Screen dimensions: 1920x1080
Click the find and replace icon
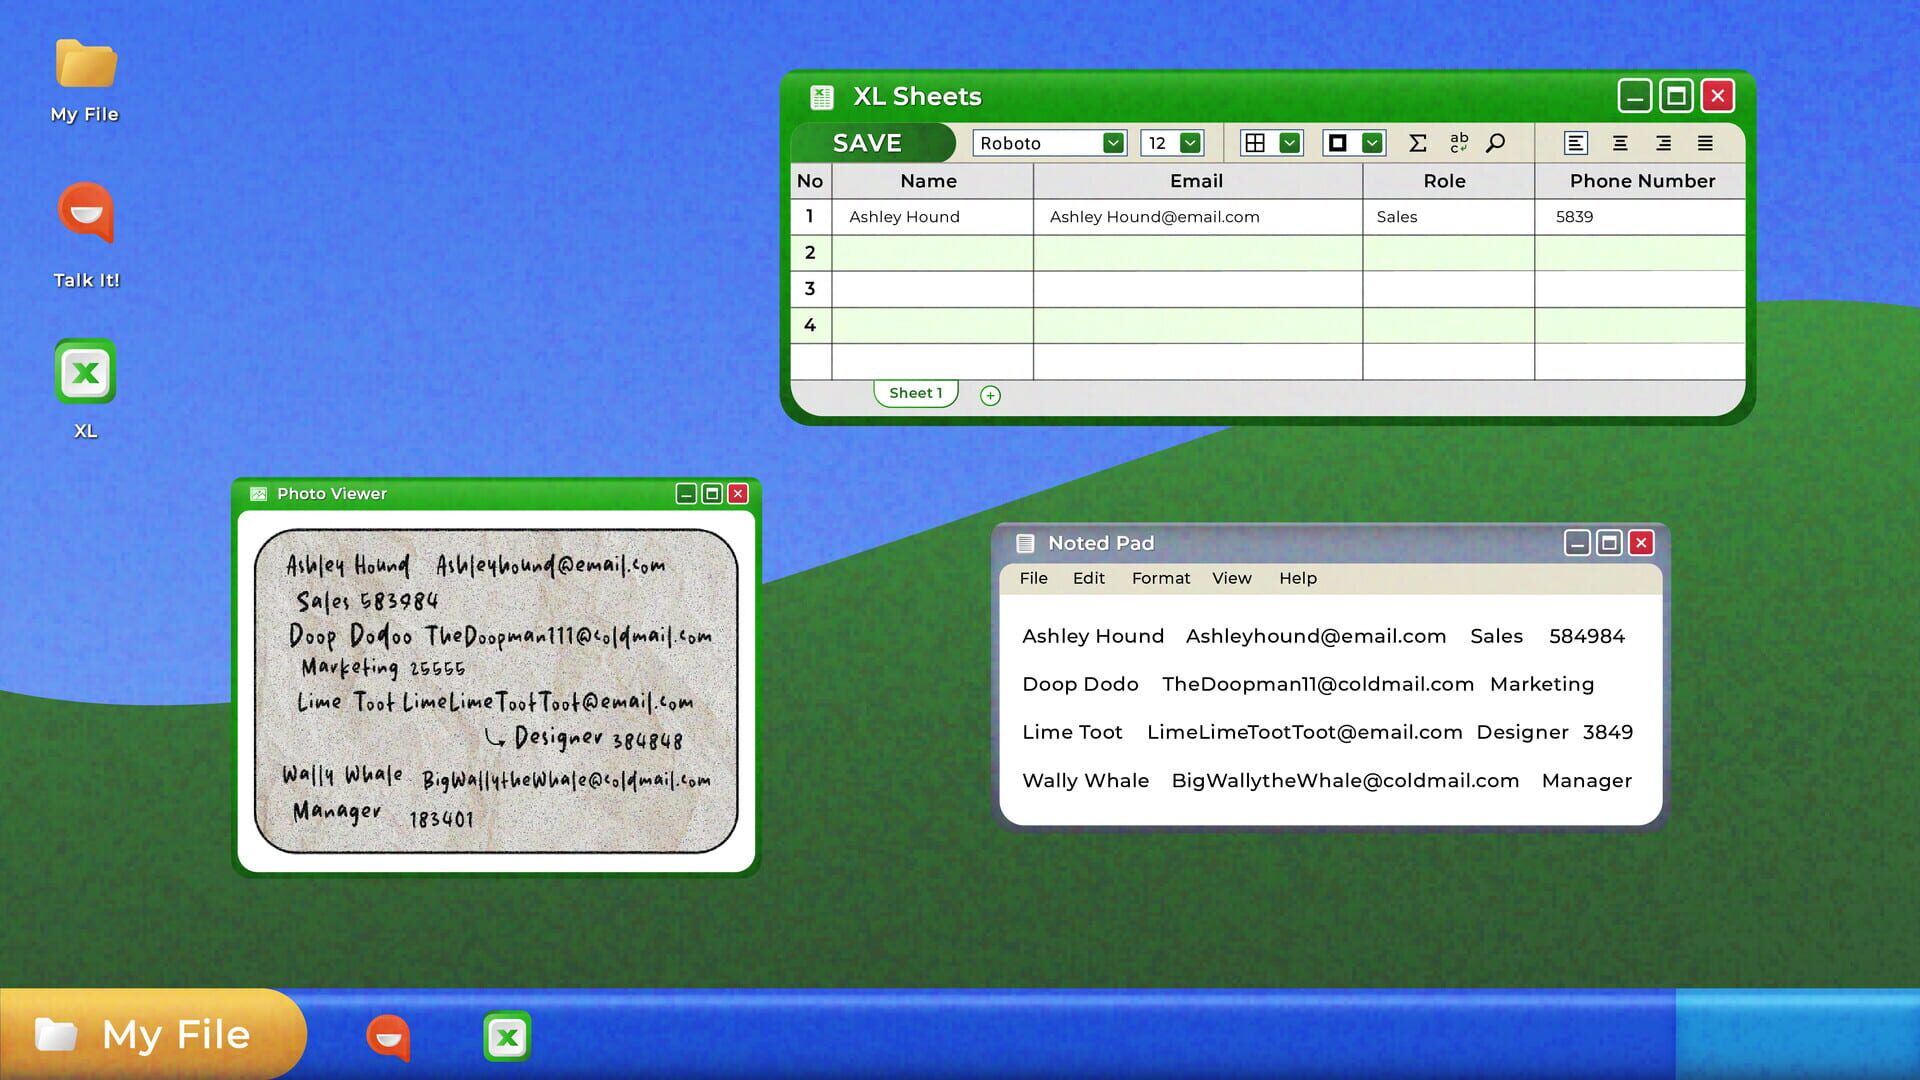tap(1458, 143)
